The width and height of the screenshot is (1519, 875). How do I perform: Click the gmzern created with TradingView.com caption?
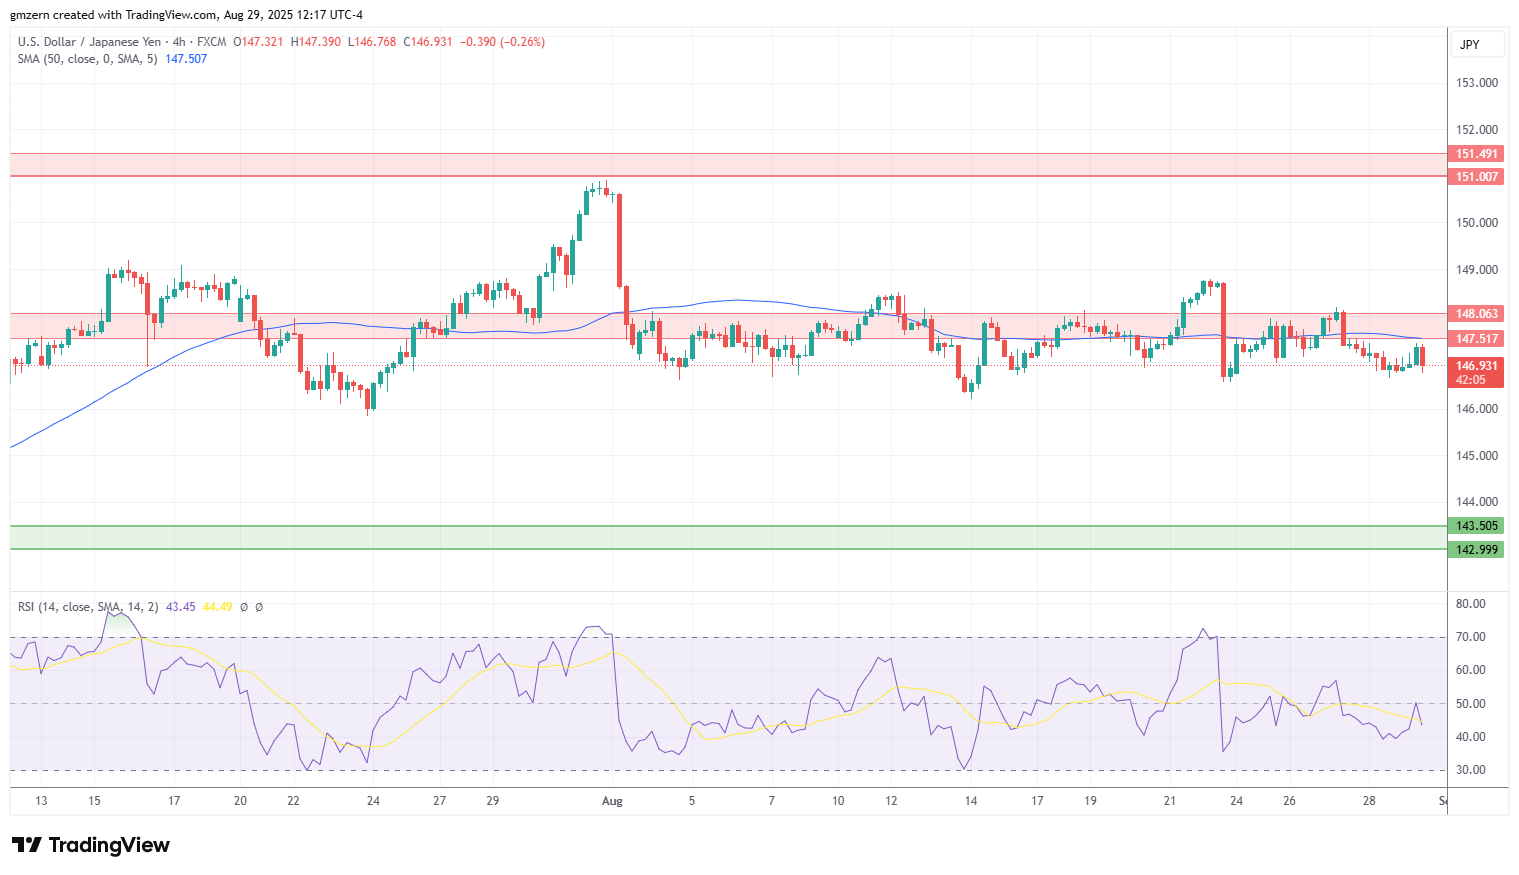(x=187, y=15)
